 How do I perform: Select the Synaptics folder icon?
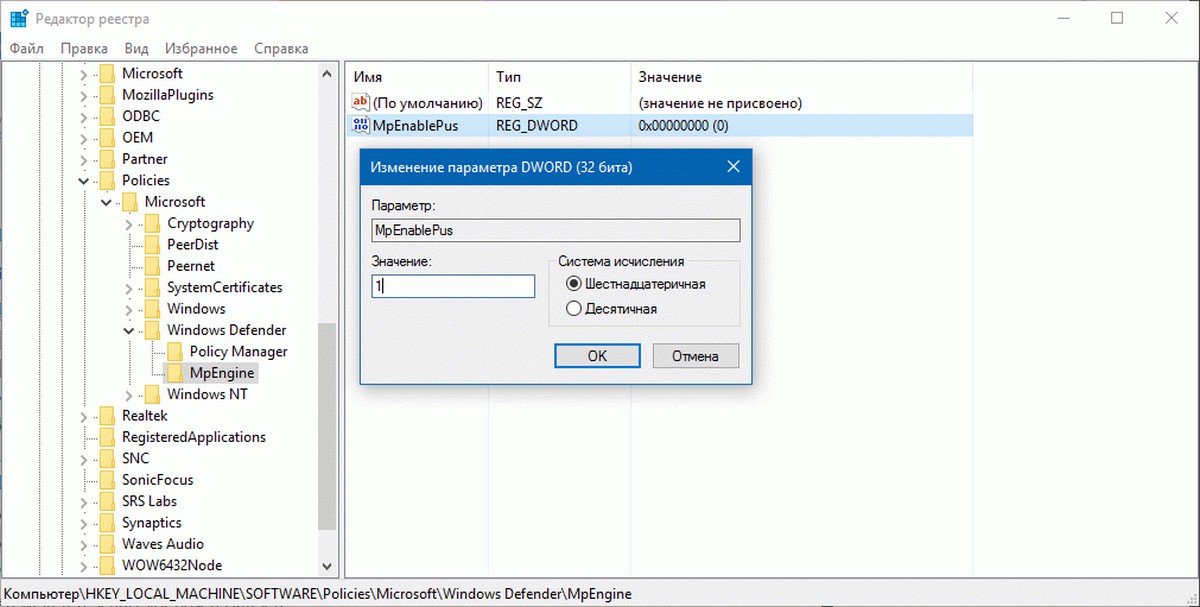tap(107, 523)
